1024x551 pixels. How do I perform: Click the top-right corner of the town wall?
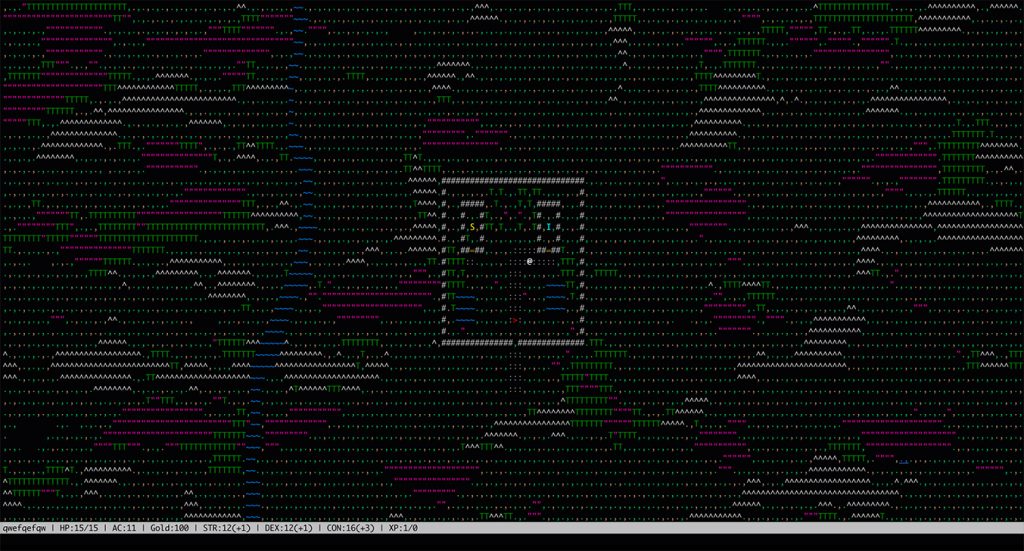pyautogui.click(x=581, y=180)
